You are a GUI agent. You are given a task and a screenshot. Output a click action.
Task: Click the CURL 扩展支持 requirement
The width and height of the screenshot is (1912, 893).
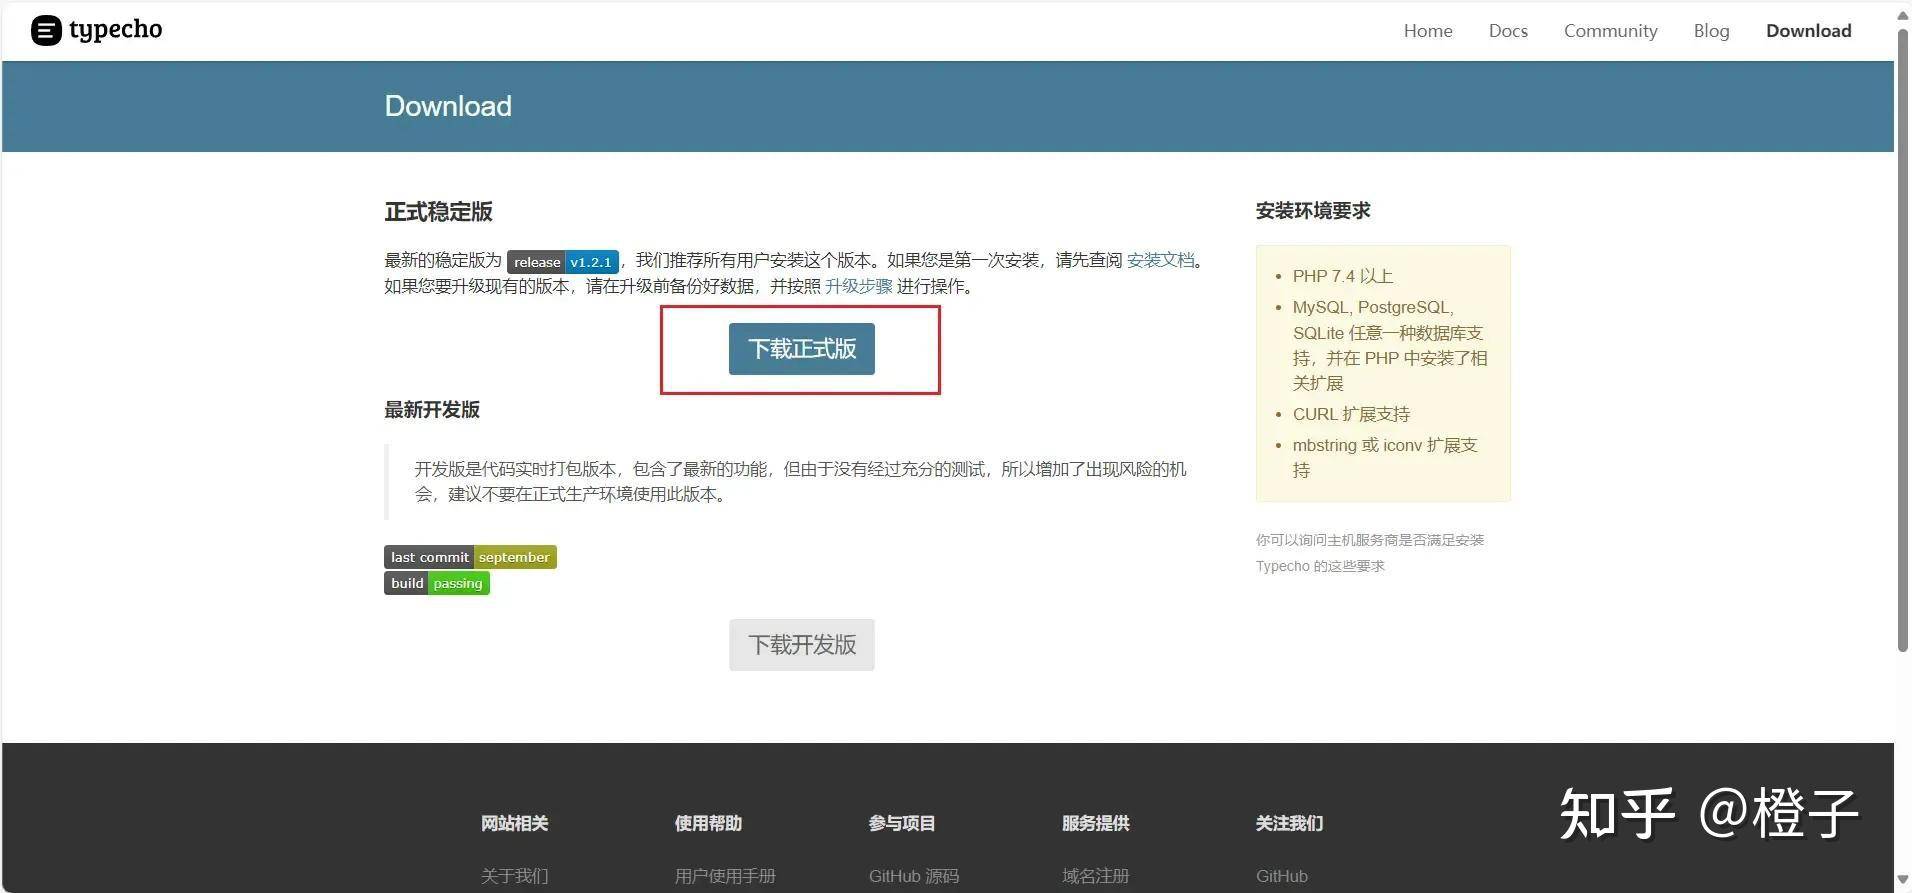tap(1351, 414)
